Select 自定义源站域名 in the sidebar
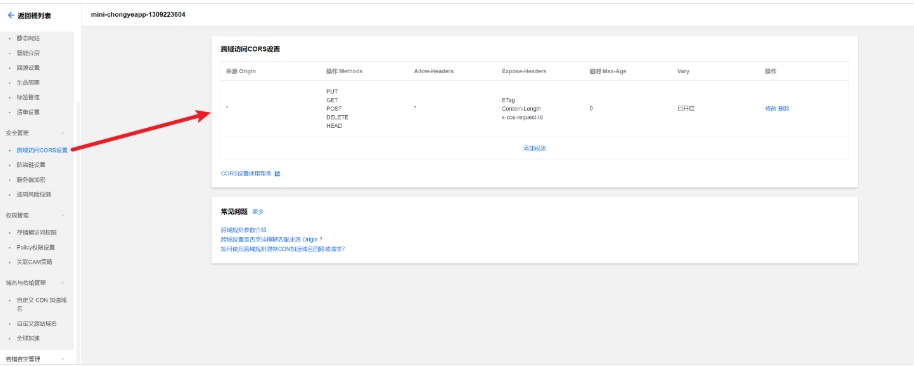Screen dimensions: 914x367 click(37, 323)
